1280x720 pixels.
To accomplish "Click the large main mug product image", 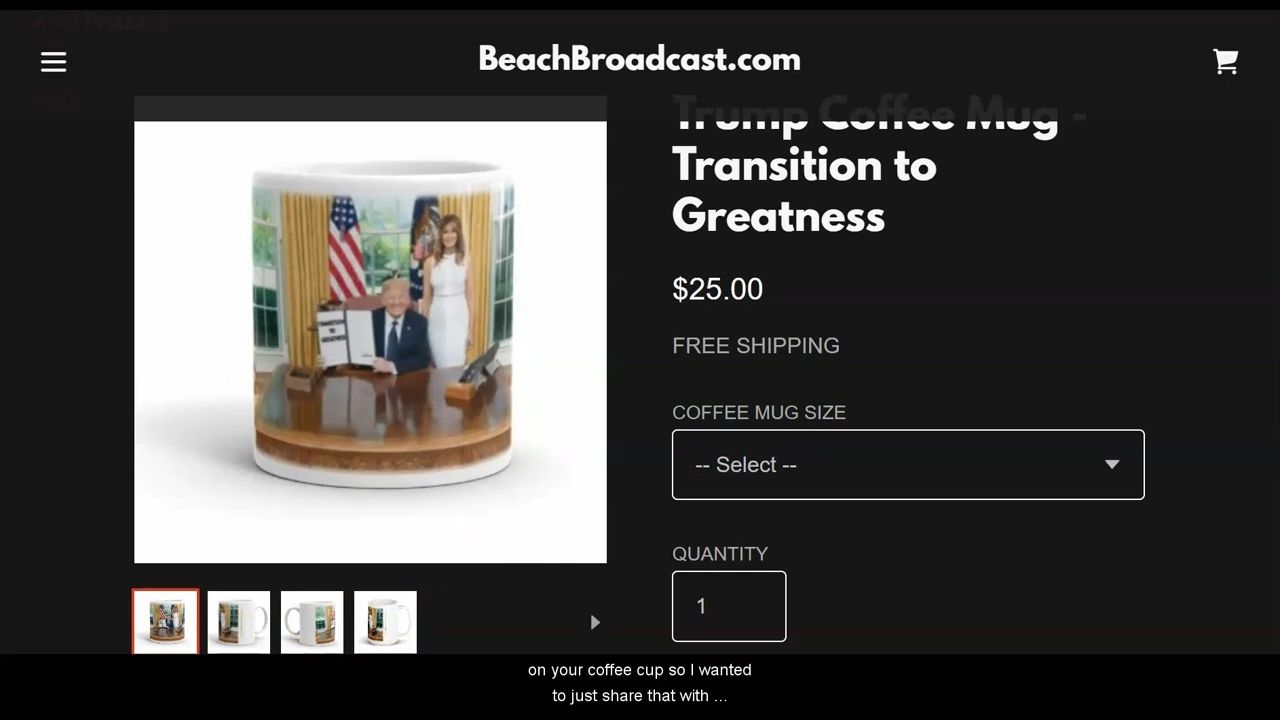I will 370,342.
